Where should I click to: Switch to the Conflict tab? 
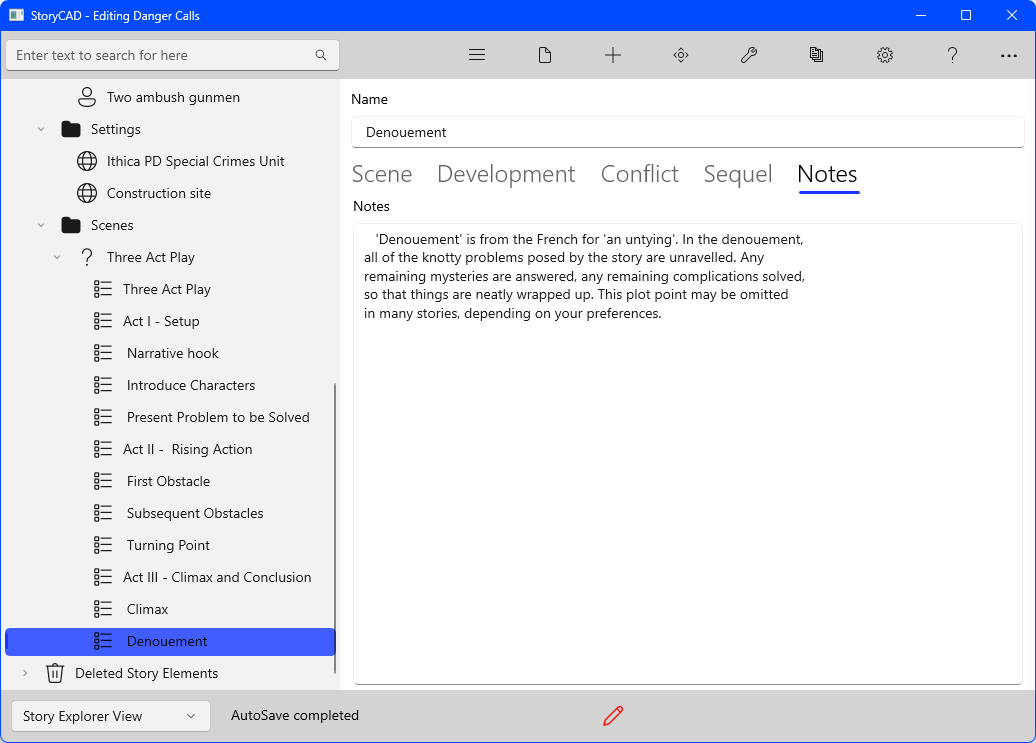pos(639,174)
